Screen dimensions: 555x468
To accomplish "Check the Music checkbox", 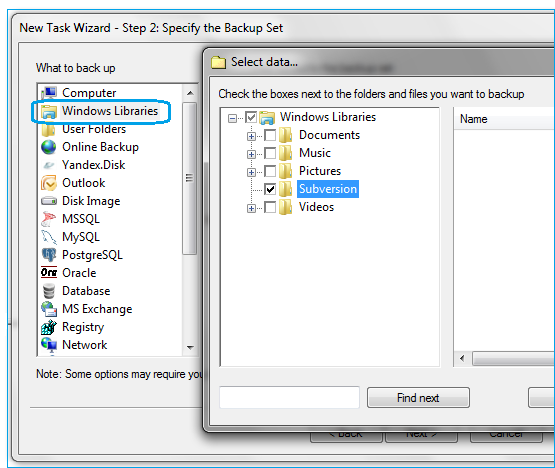I will 270,153.
